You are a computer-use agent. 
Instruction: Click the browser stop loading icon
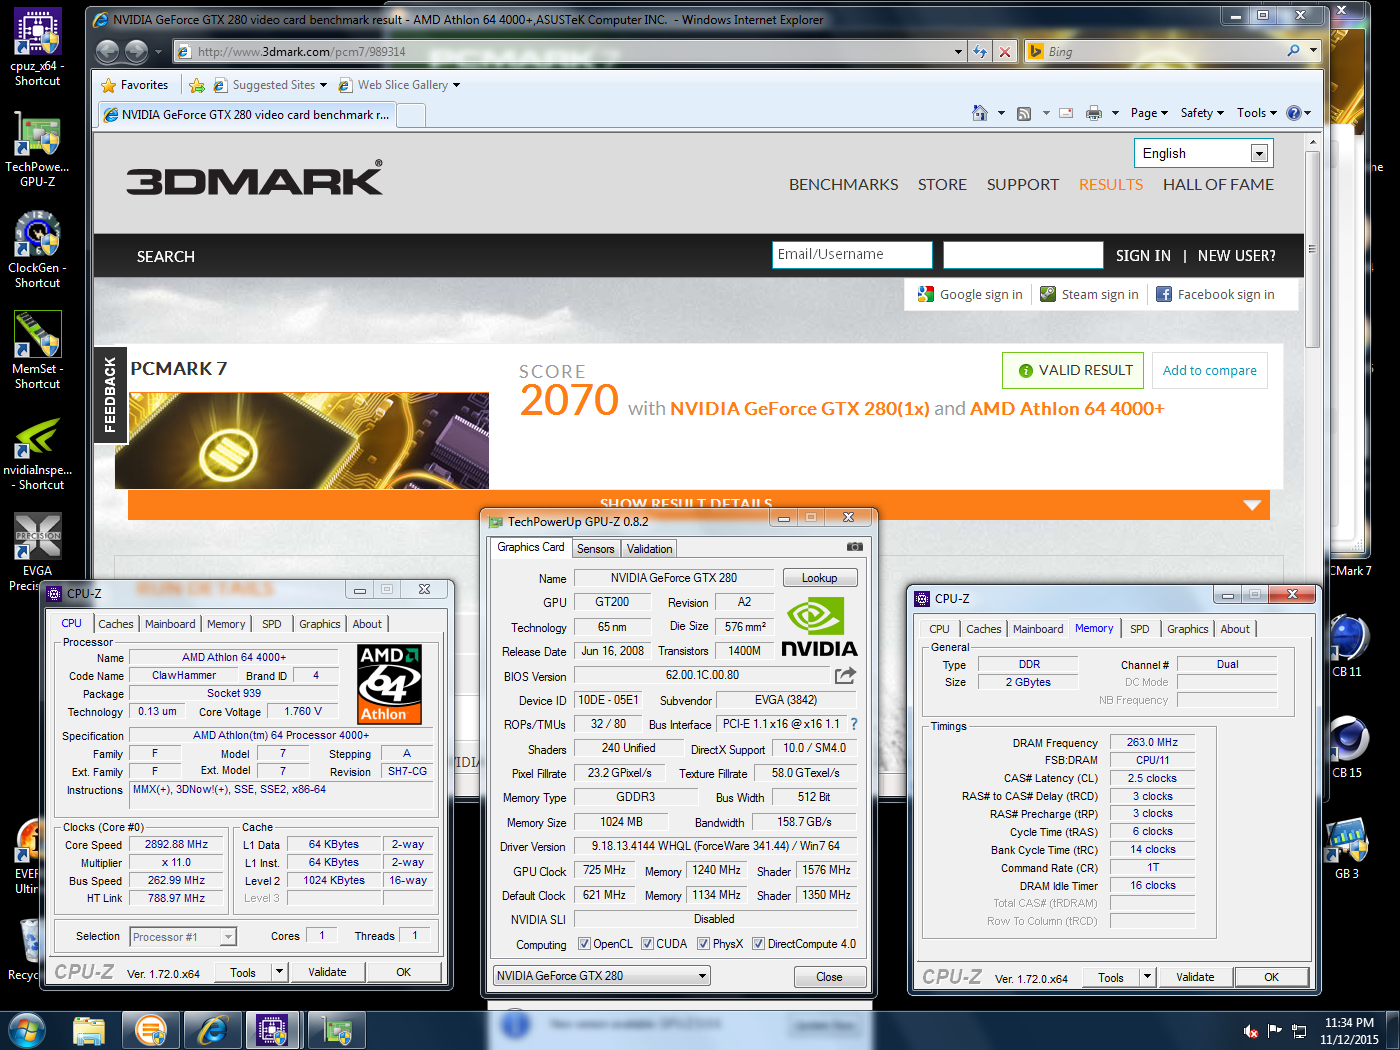[x=1005, y=51]
